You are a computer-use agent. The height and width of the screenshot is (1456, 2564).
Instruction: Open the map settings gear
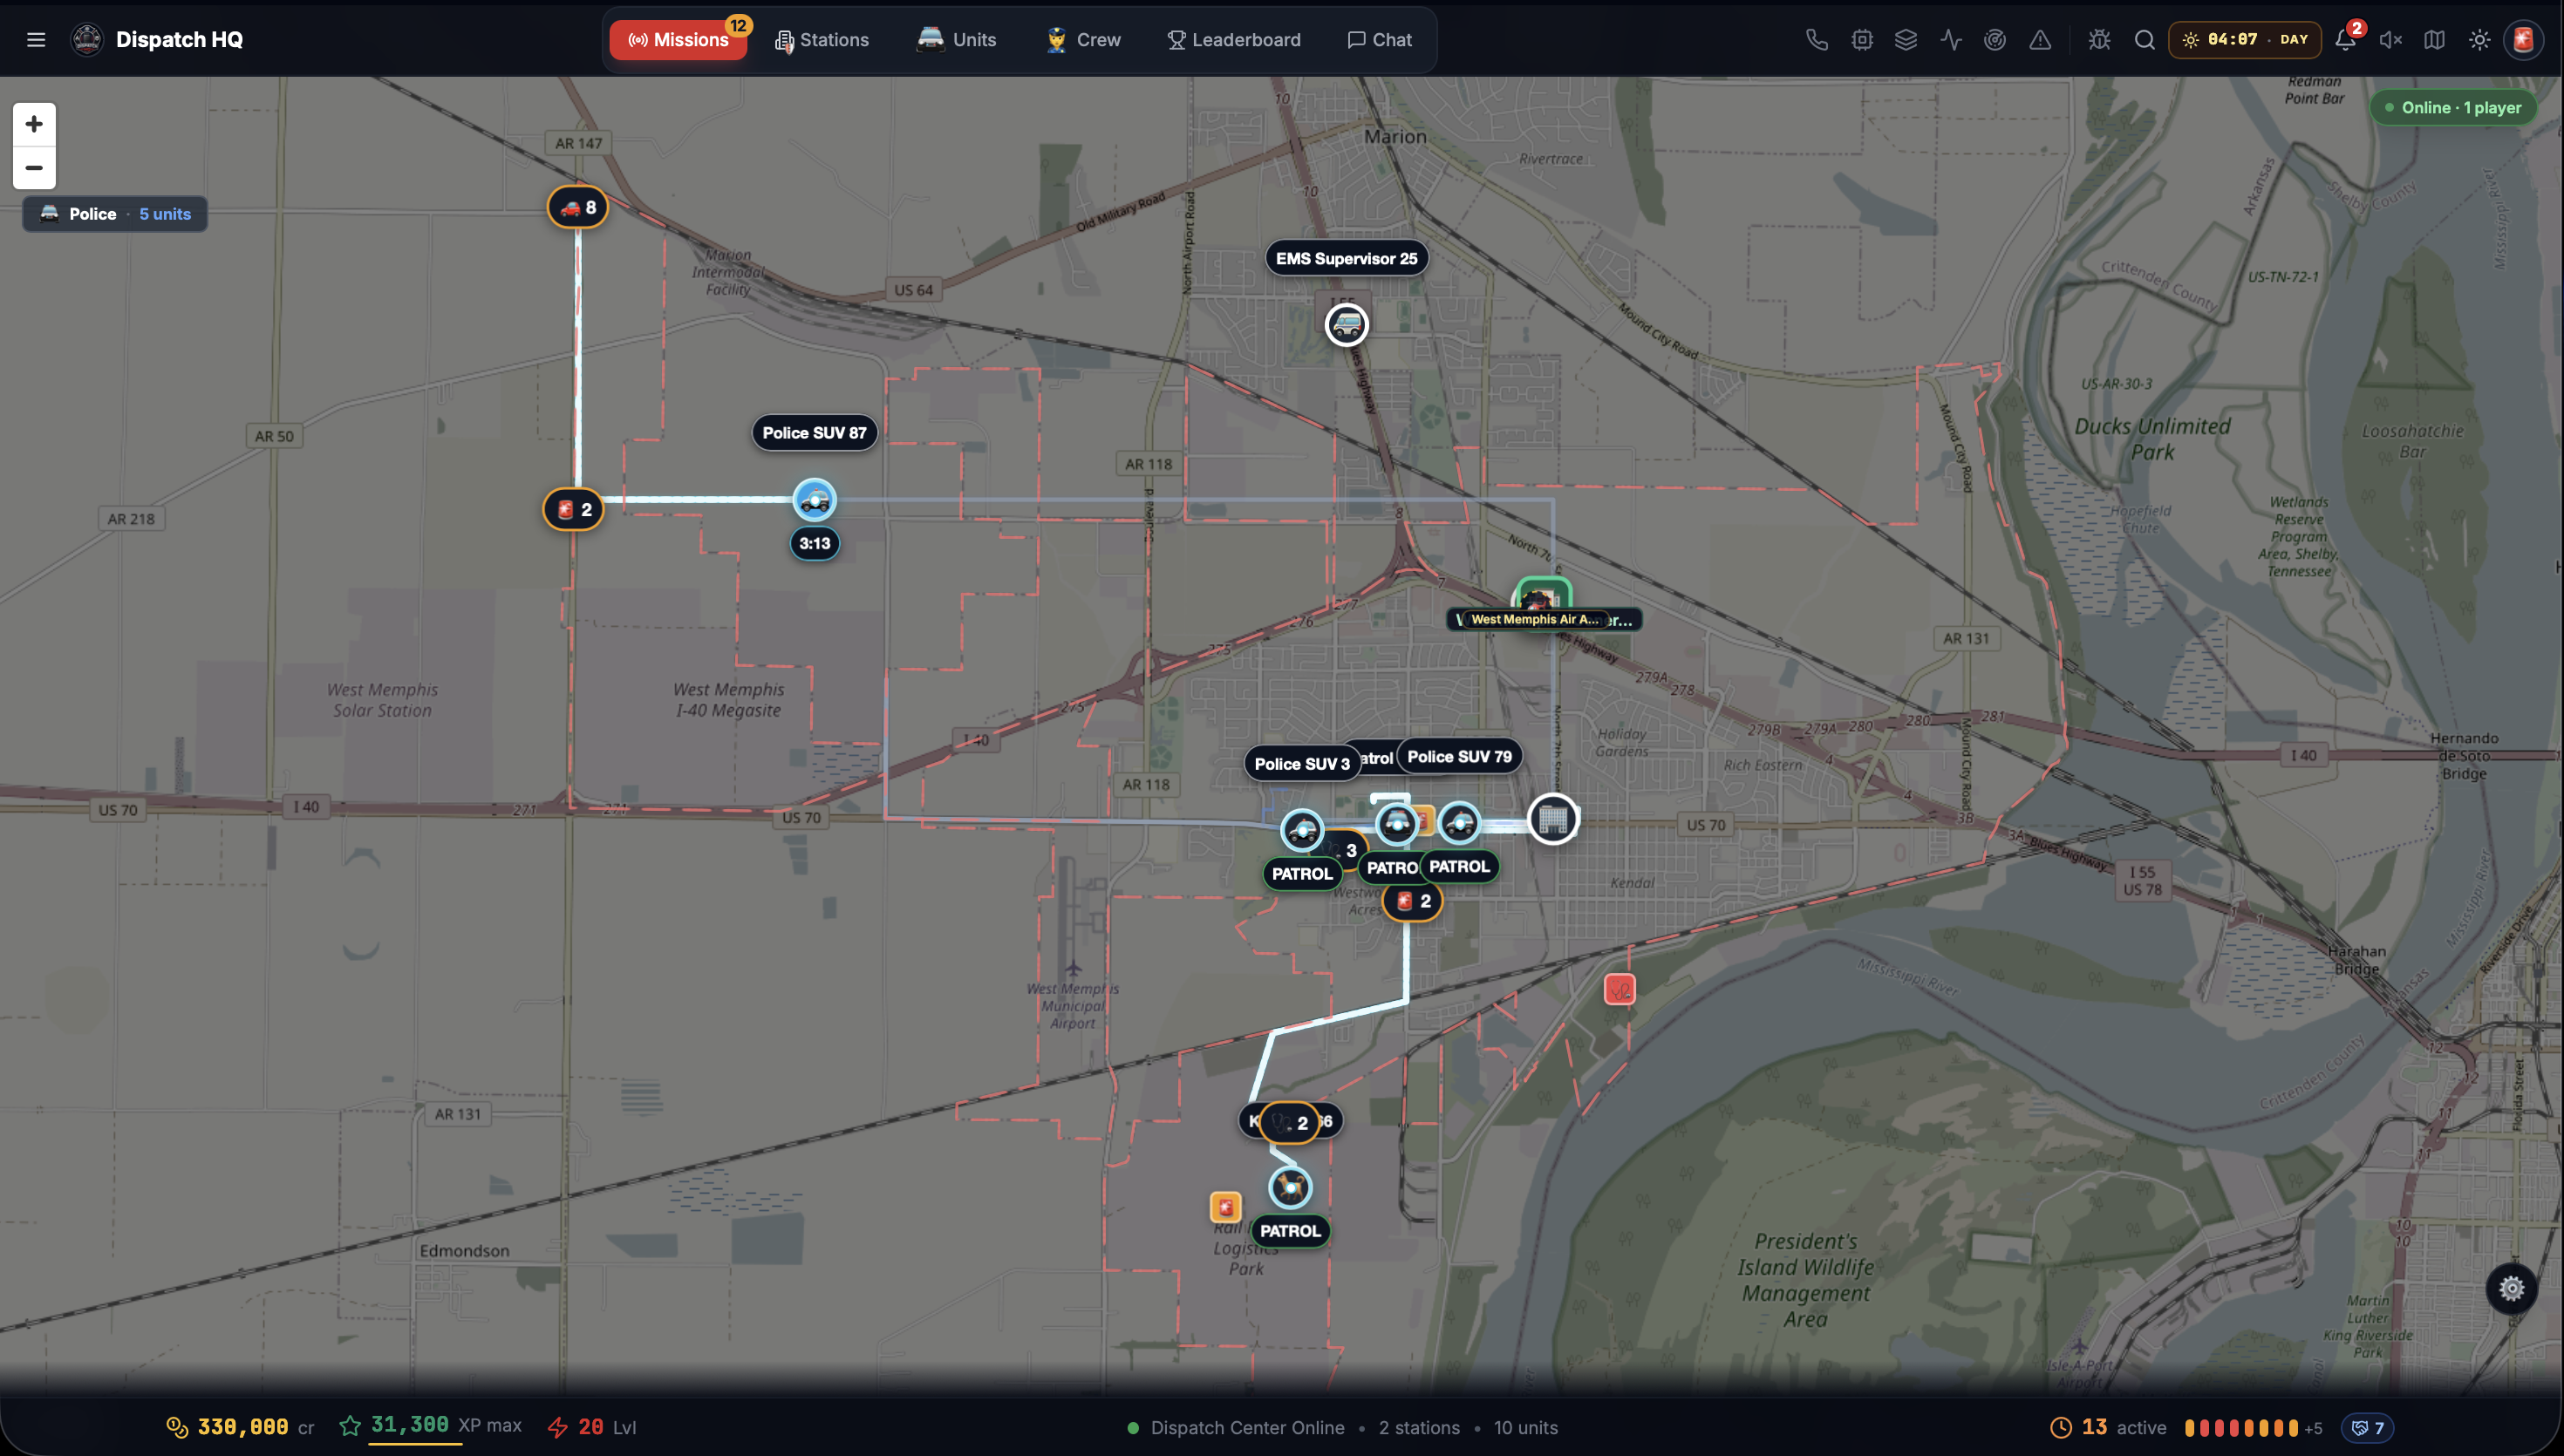[x=2511, y=1288]
